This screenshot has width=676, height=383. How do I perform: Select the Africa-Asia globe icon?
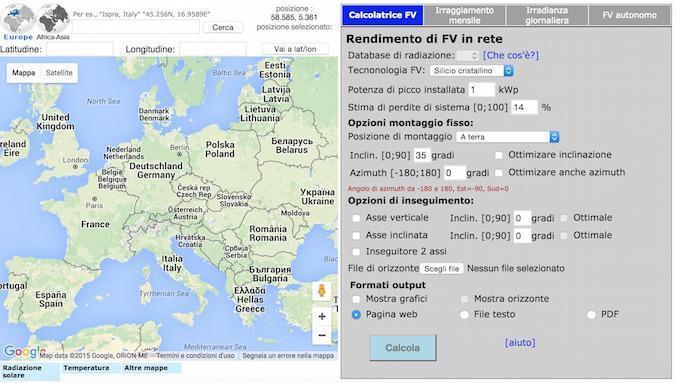(53, 18)
